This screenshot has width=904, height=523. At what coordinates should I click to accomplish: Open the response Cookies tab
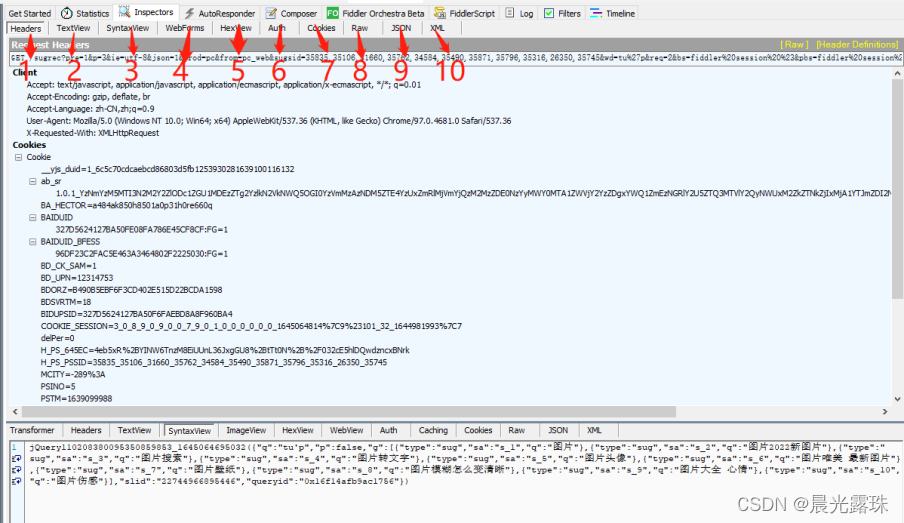479,430
